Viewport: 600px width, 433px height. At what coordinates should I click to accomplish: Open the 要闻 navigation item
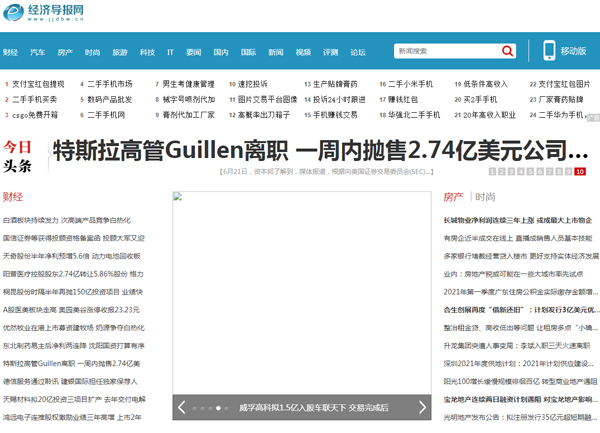pyautogui.click(x=194, y=52)
